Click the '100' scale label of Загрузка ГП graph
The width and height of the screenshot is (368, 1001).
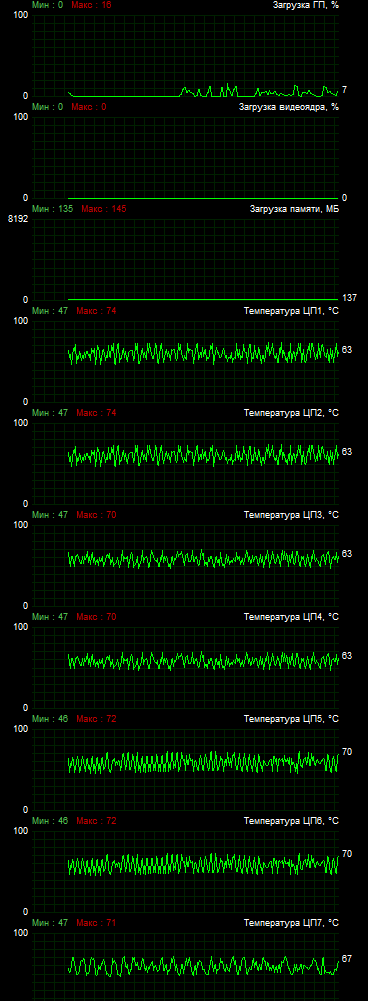coord(20,14)
